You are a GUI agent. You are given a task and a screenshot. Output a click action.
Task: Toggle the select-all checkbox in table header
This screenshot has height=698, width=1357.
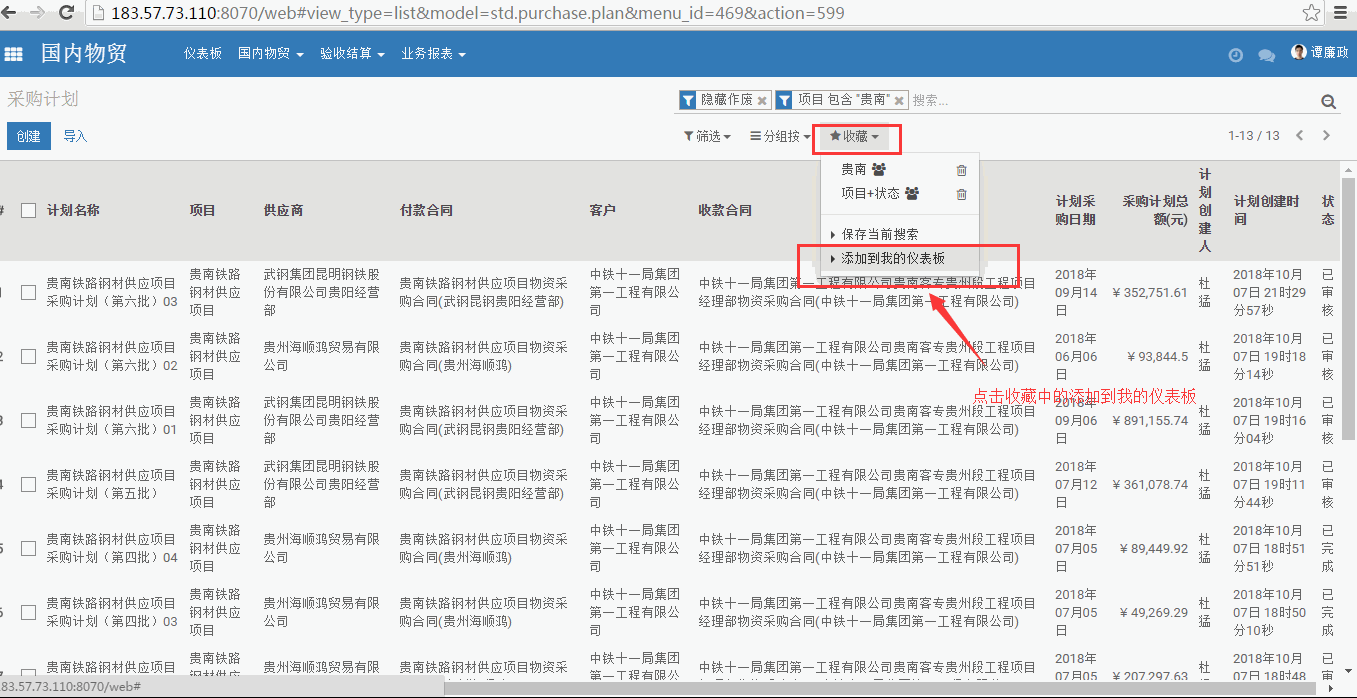click(28, 210)
